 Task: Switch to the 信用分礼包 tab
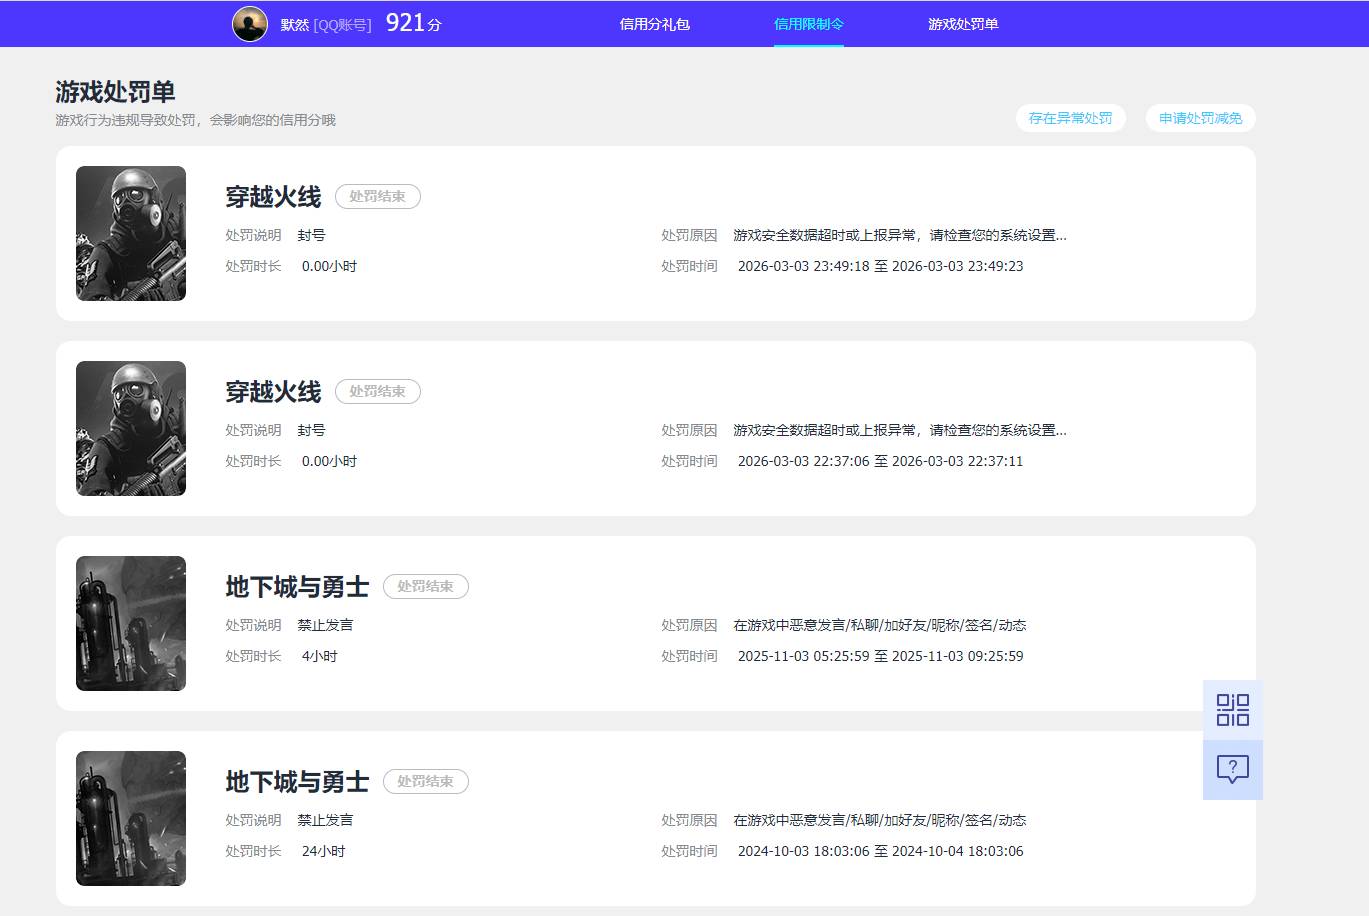[x=654, y=24]
